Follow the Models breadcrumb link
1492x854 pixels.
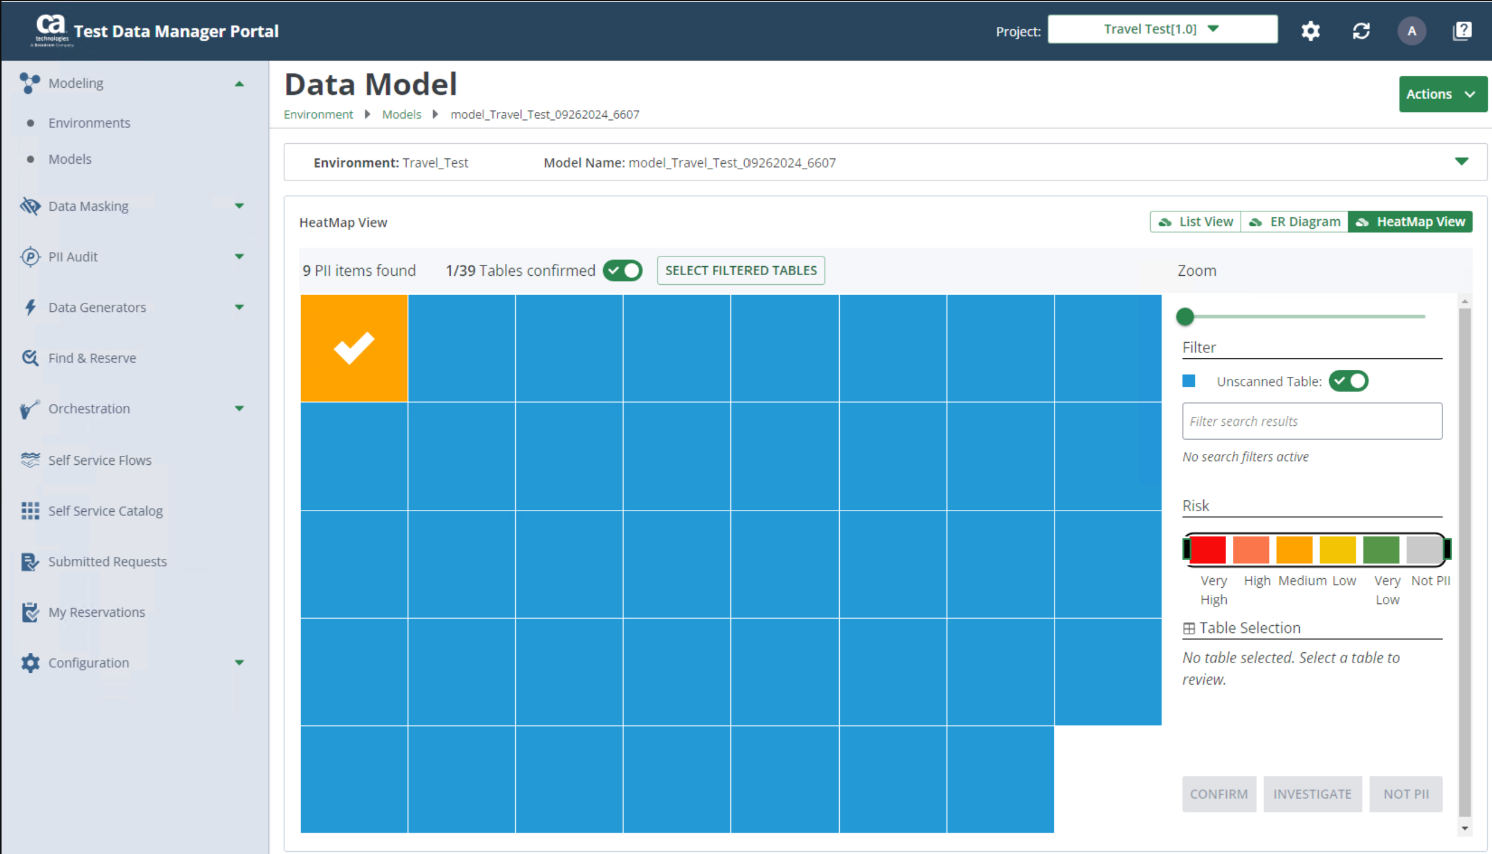click(x=401, y=115)
